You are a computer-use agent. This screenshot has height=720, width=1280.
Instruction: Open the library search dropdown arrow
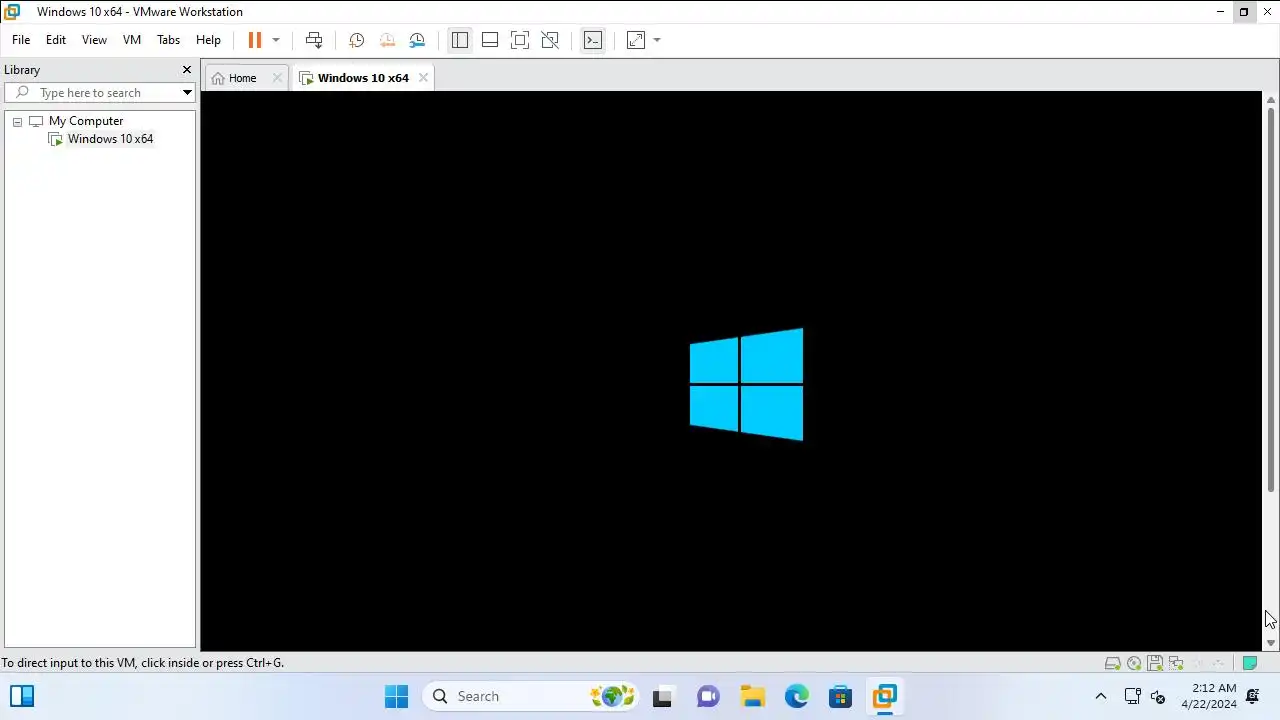(x=187, y=93)
